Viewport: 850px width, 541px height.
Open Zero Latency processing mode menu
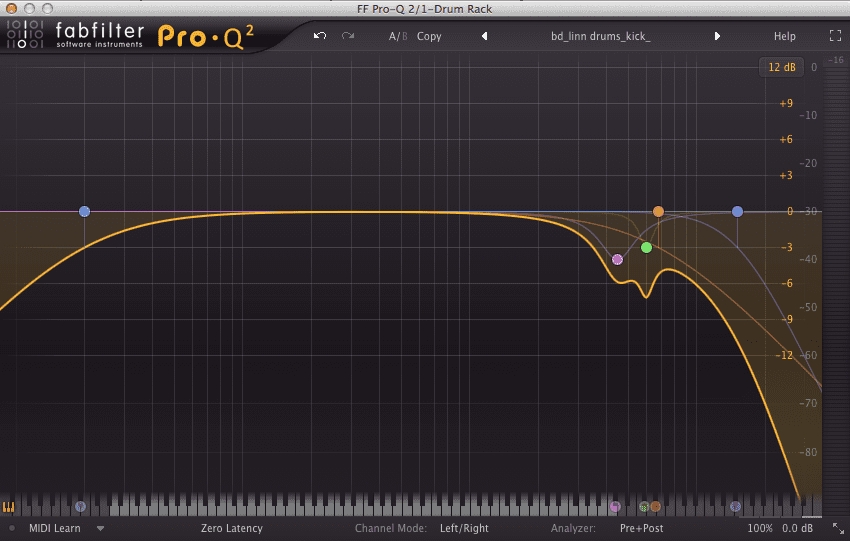coord(231,528)
